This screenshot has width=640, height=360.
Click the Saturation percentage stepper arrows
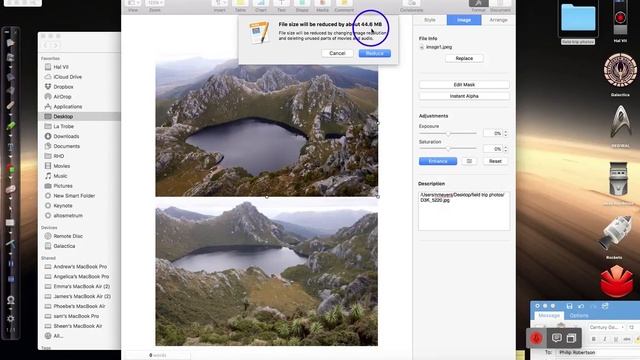click(x=506, y=149)
